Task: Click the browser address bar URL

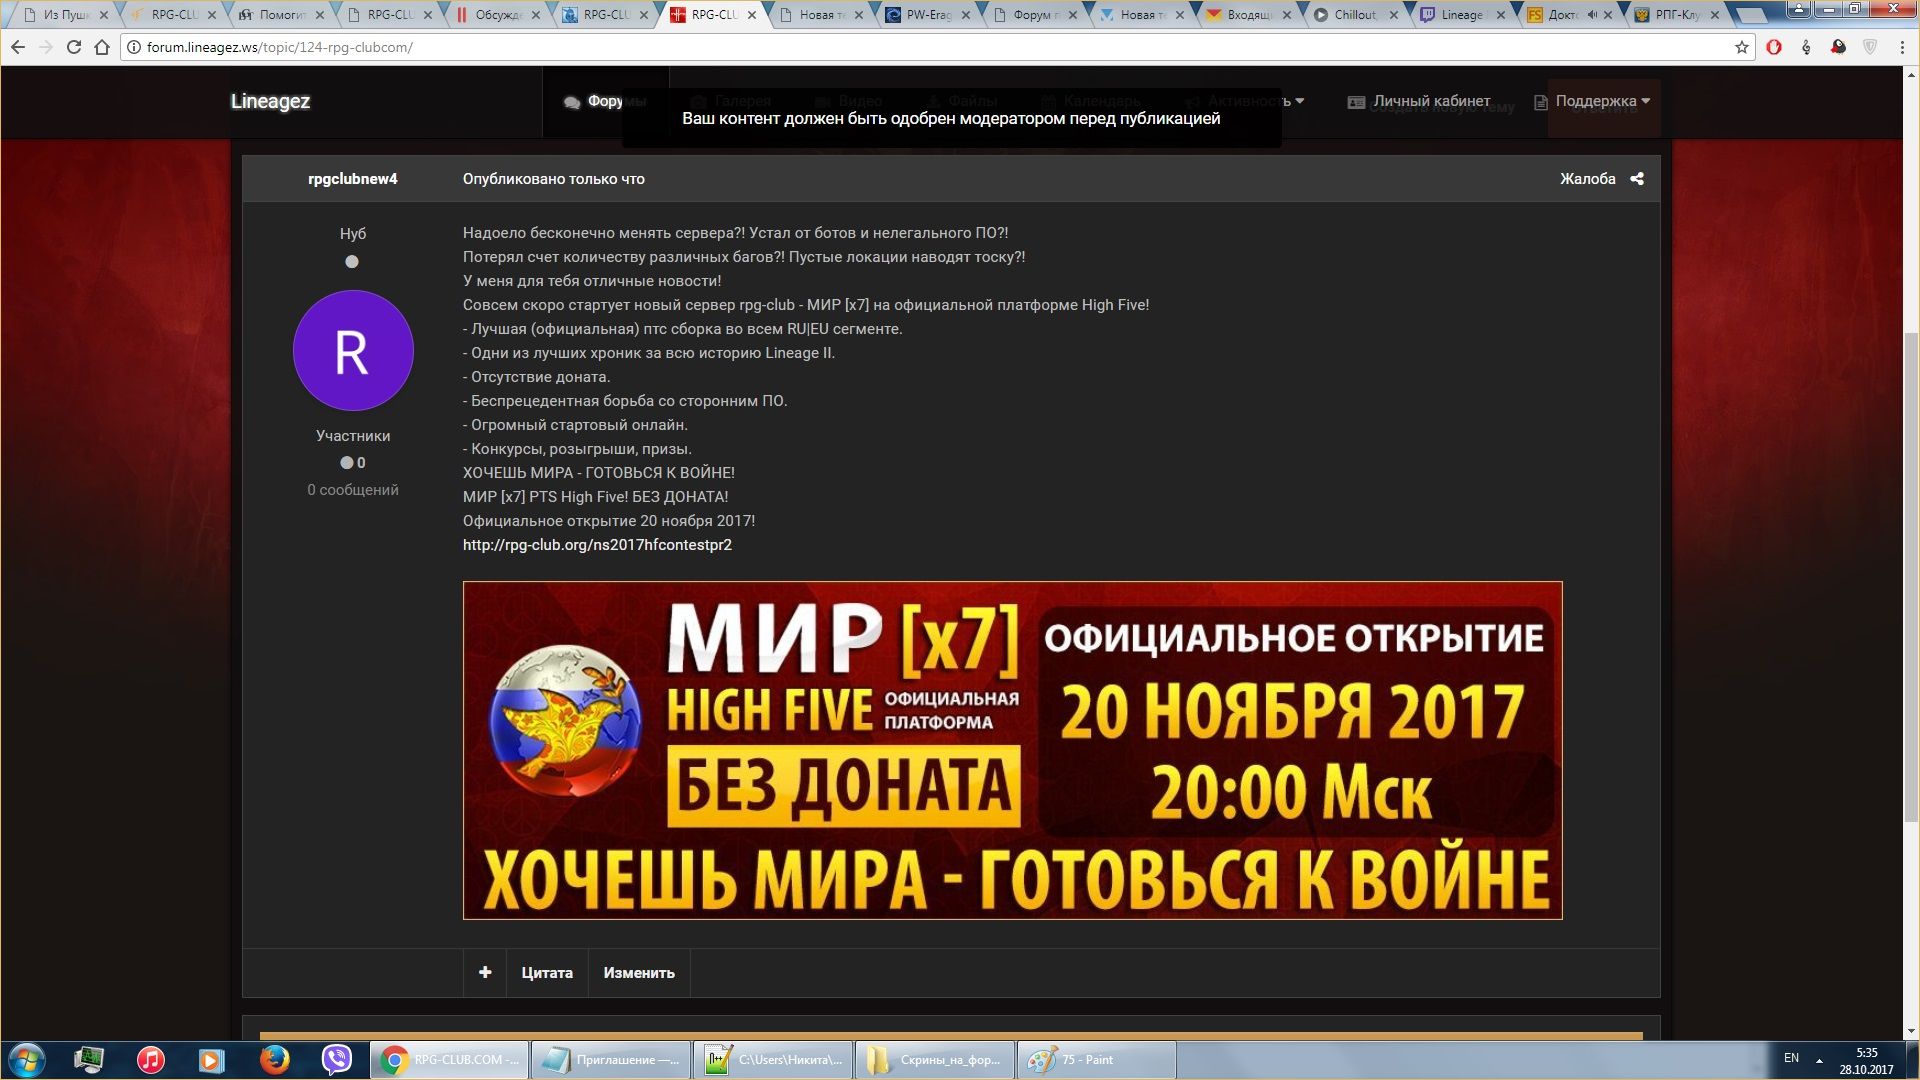Action: tap(280, 47)
